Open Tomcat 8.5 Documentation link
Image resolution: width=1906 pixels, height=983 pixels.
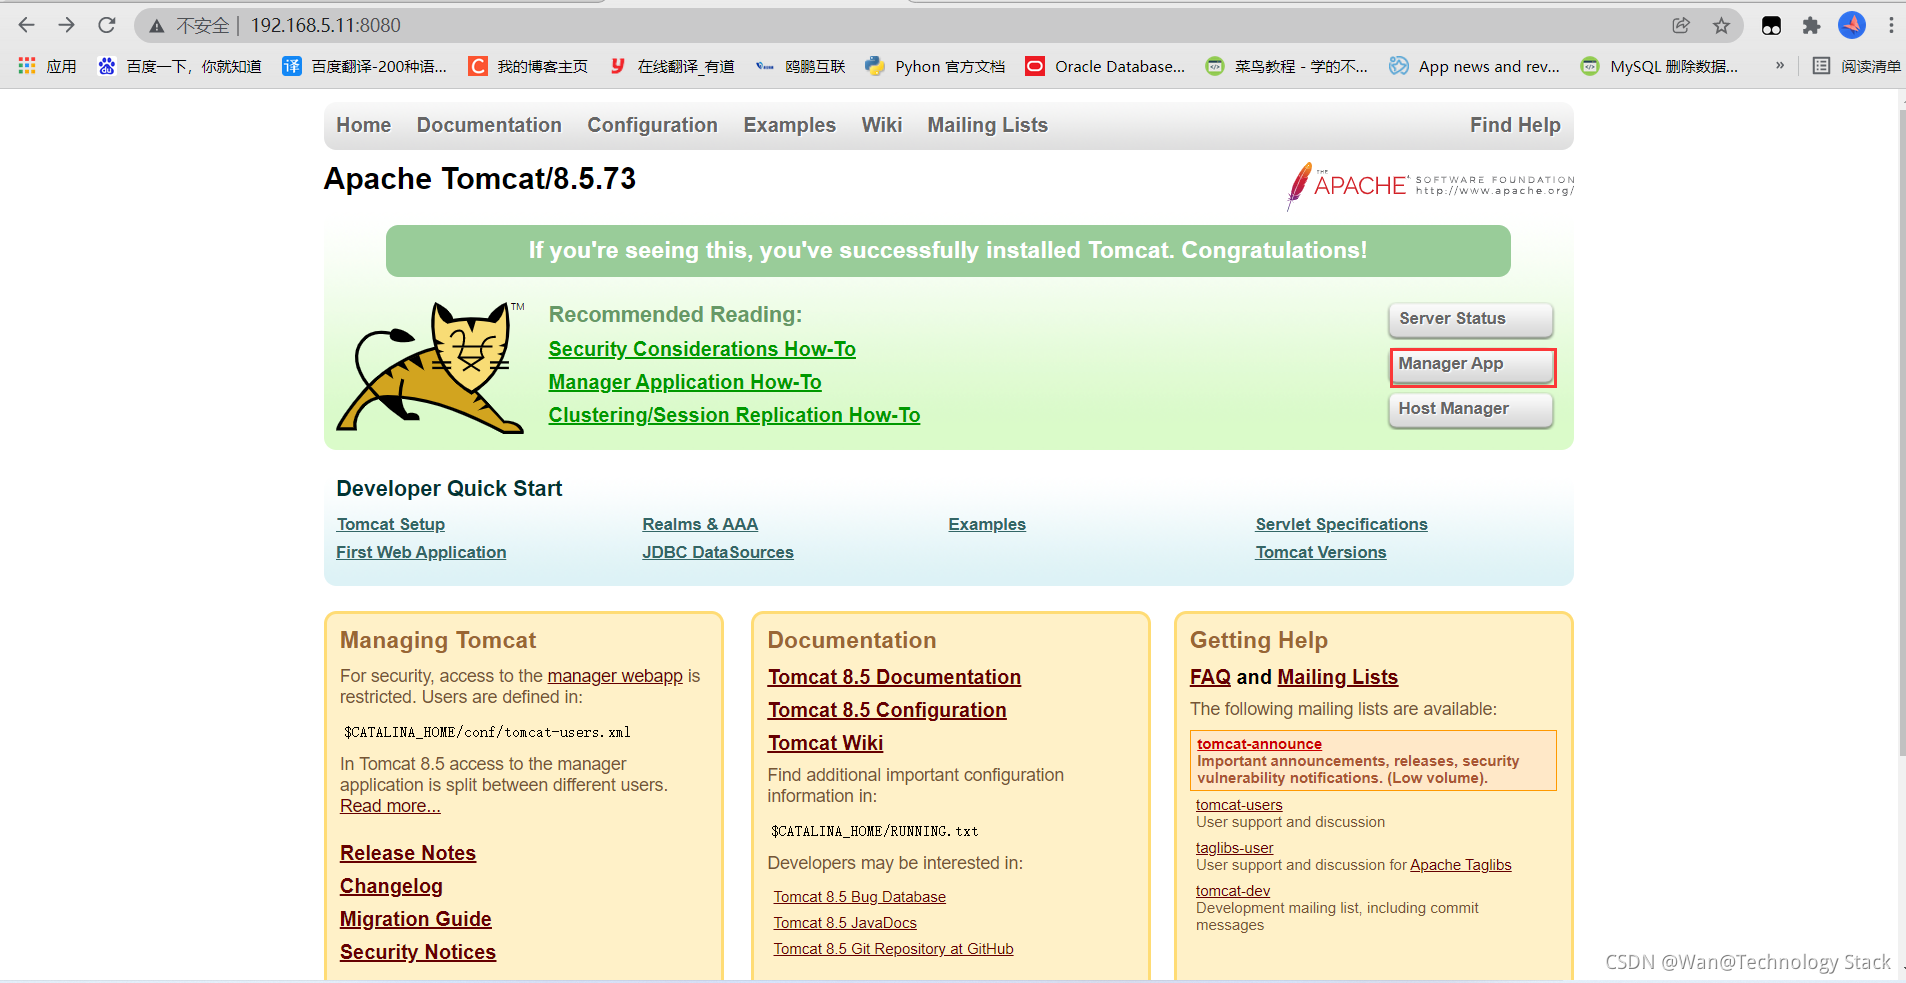click(x=894, y=677)
